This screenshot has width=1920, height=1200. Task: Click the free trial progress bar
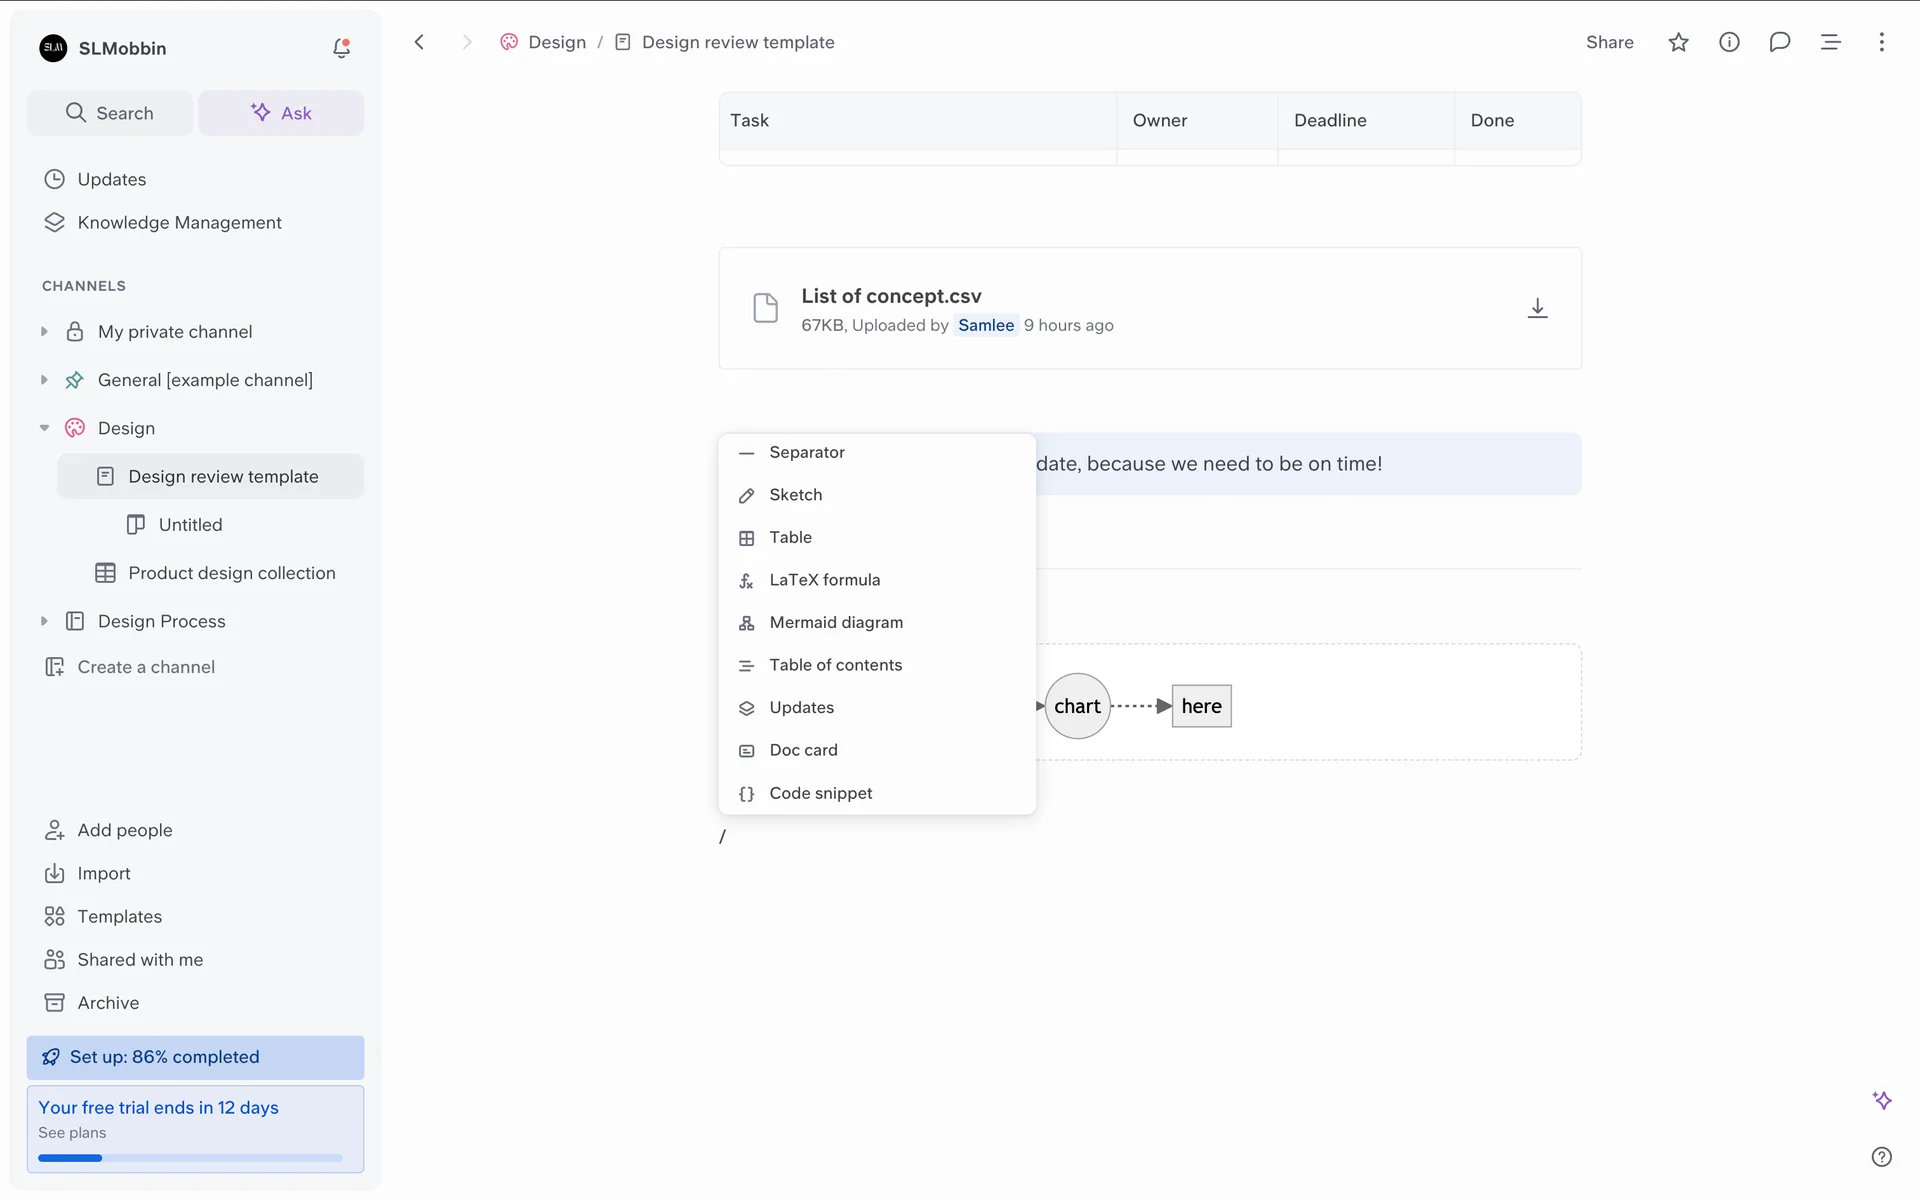190,1158
